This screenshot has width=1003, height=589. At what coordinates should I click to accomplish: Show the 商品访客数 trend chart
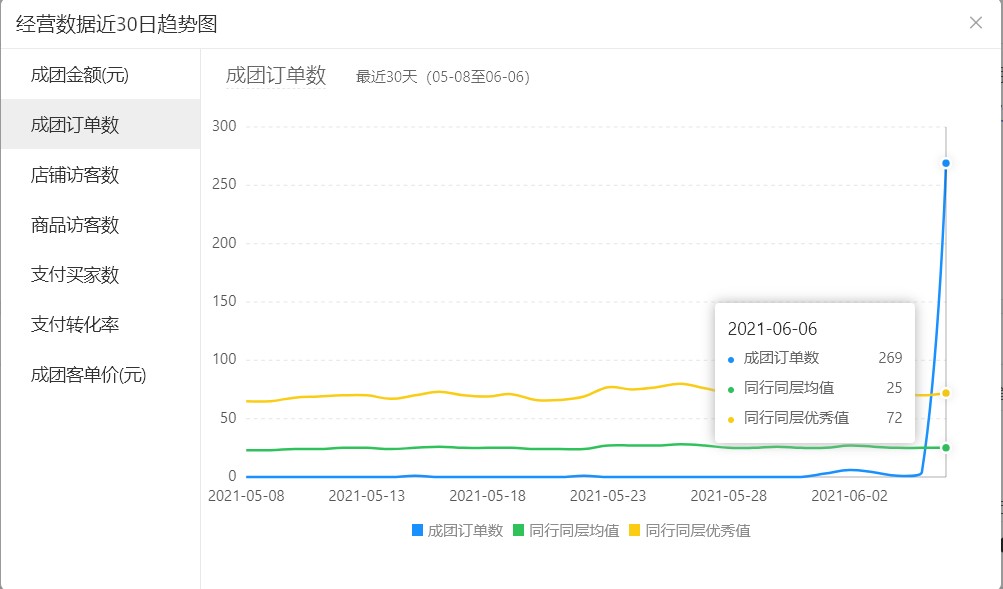(x=75, y=225)
